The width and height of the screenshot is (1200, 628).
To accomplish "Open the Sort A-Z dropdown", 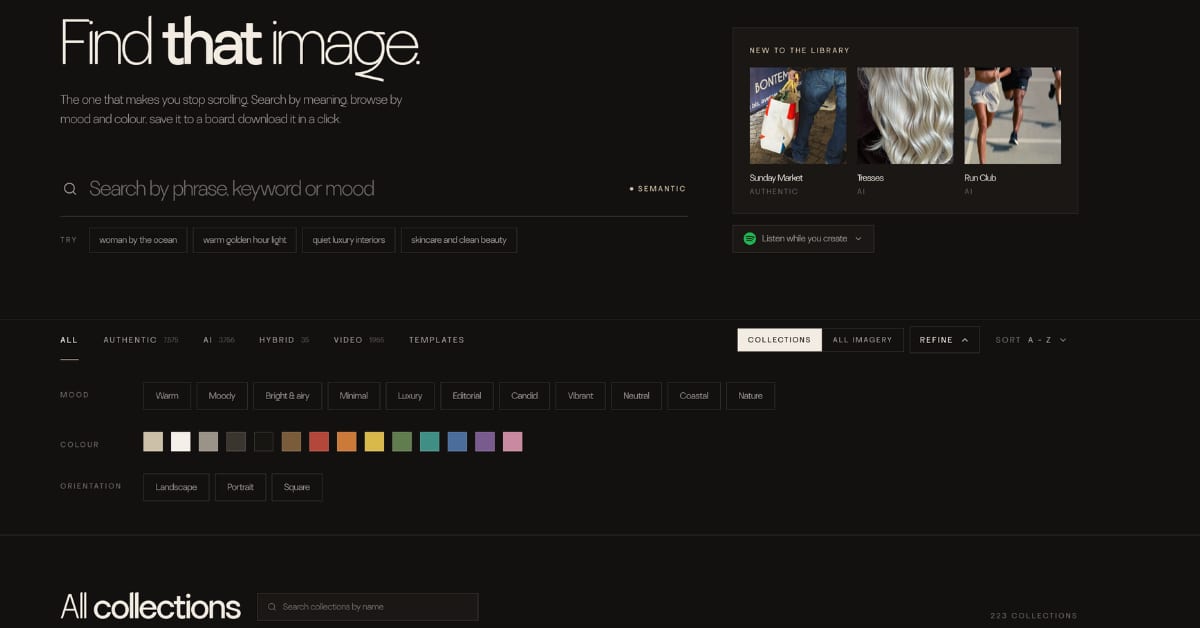I will point(1031,340).
